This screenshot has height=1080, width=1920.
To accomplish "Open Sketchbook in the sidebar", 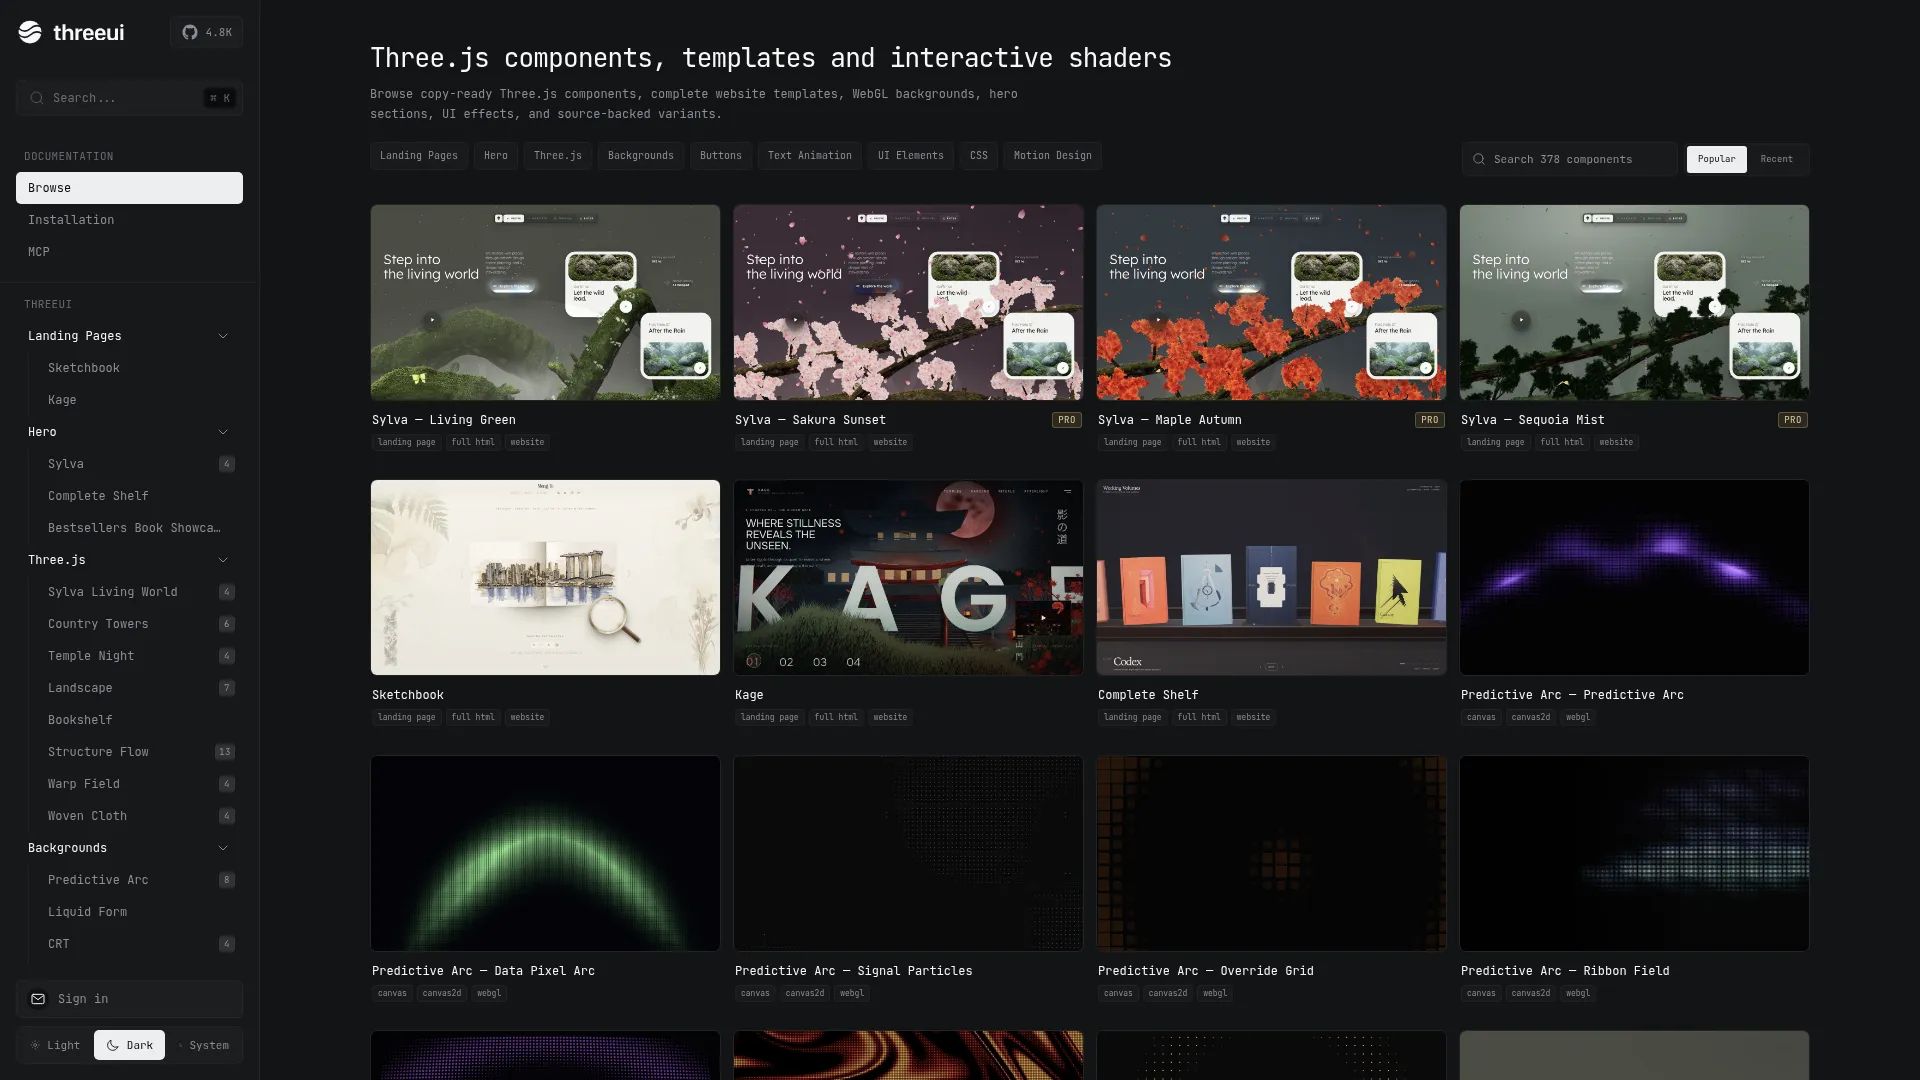I will point(84,368).
